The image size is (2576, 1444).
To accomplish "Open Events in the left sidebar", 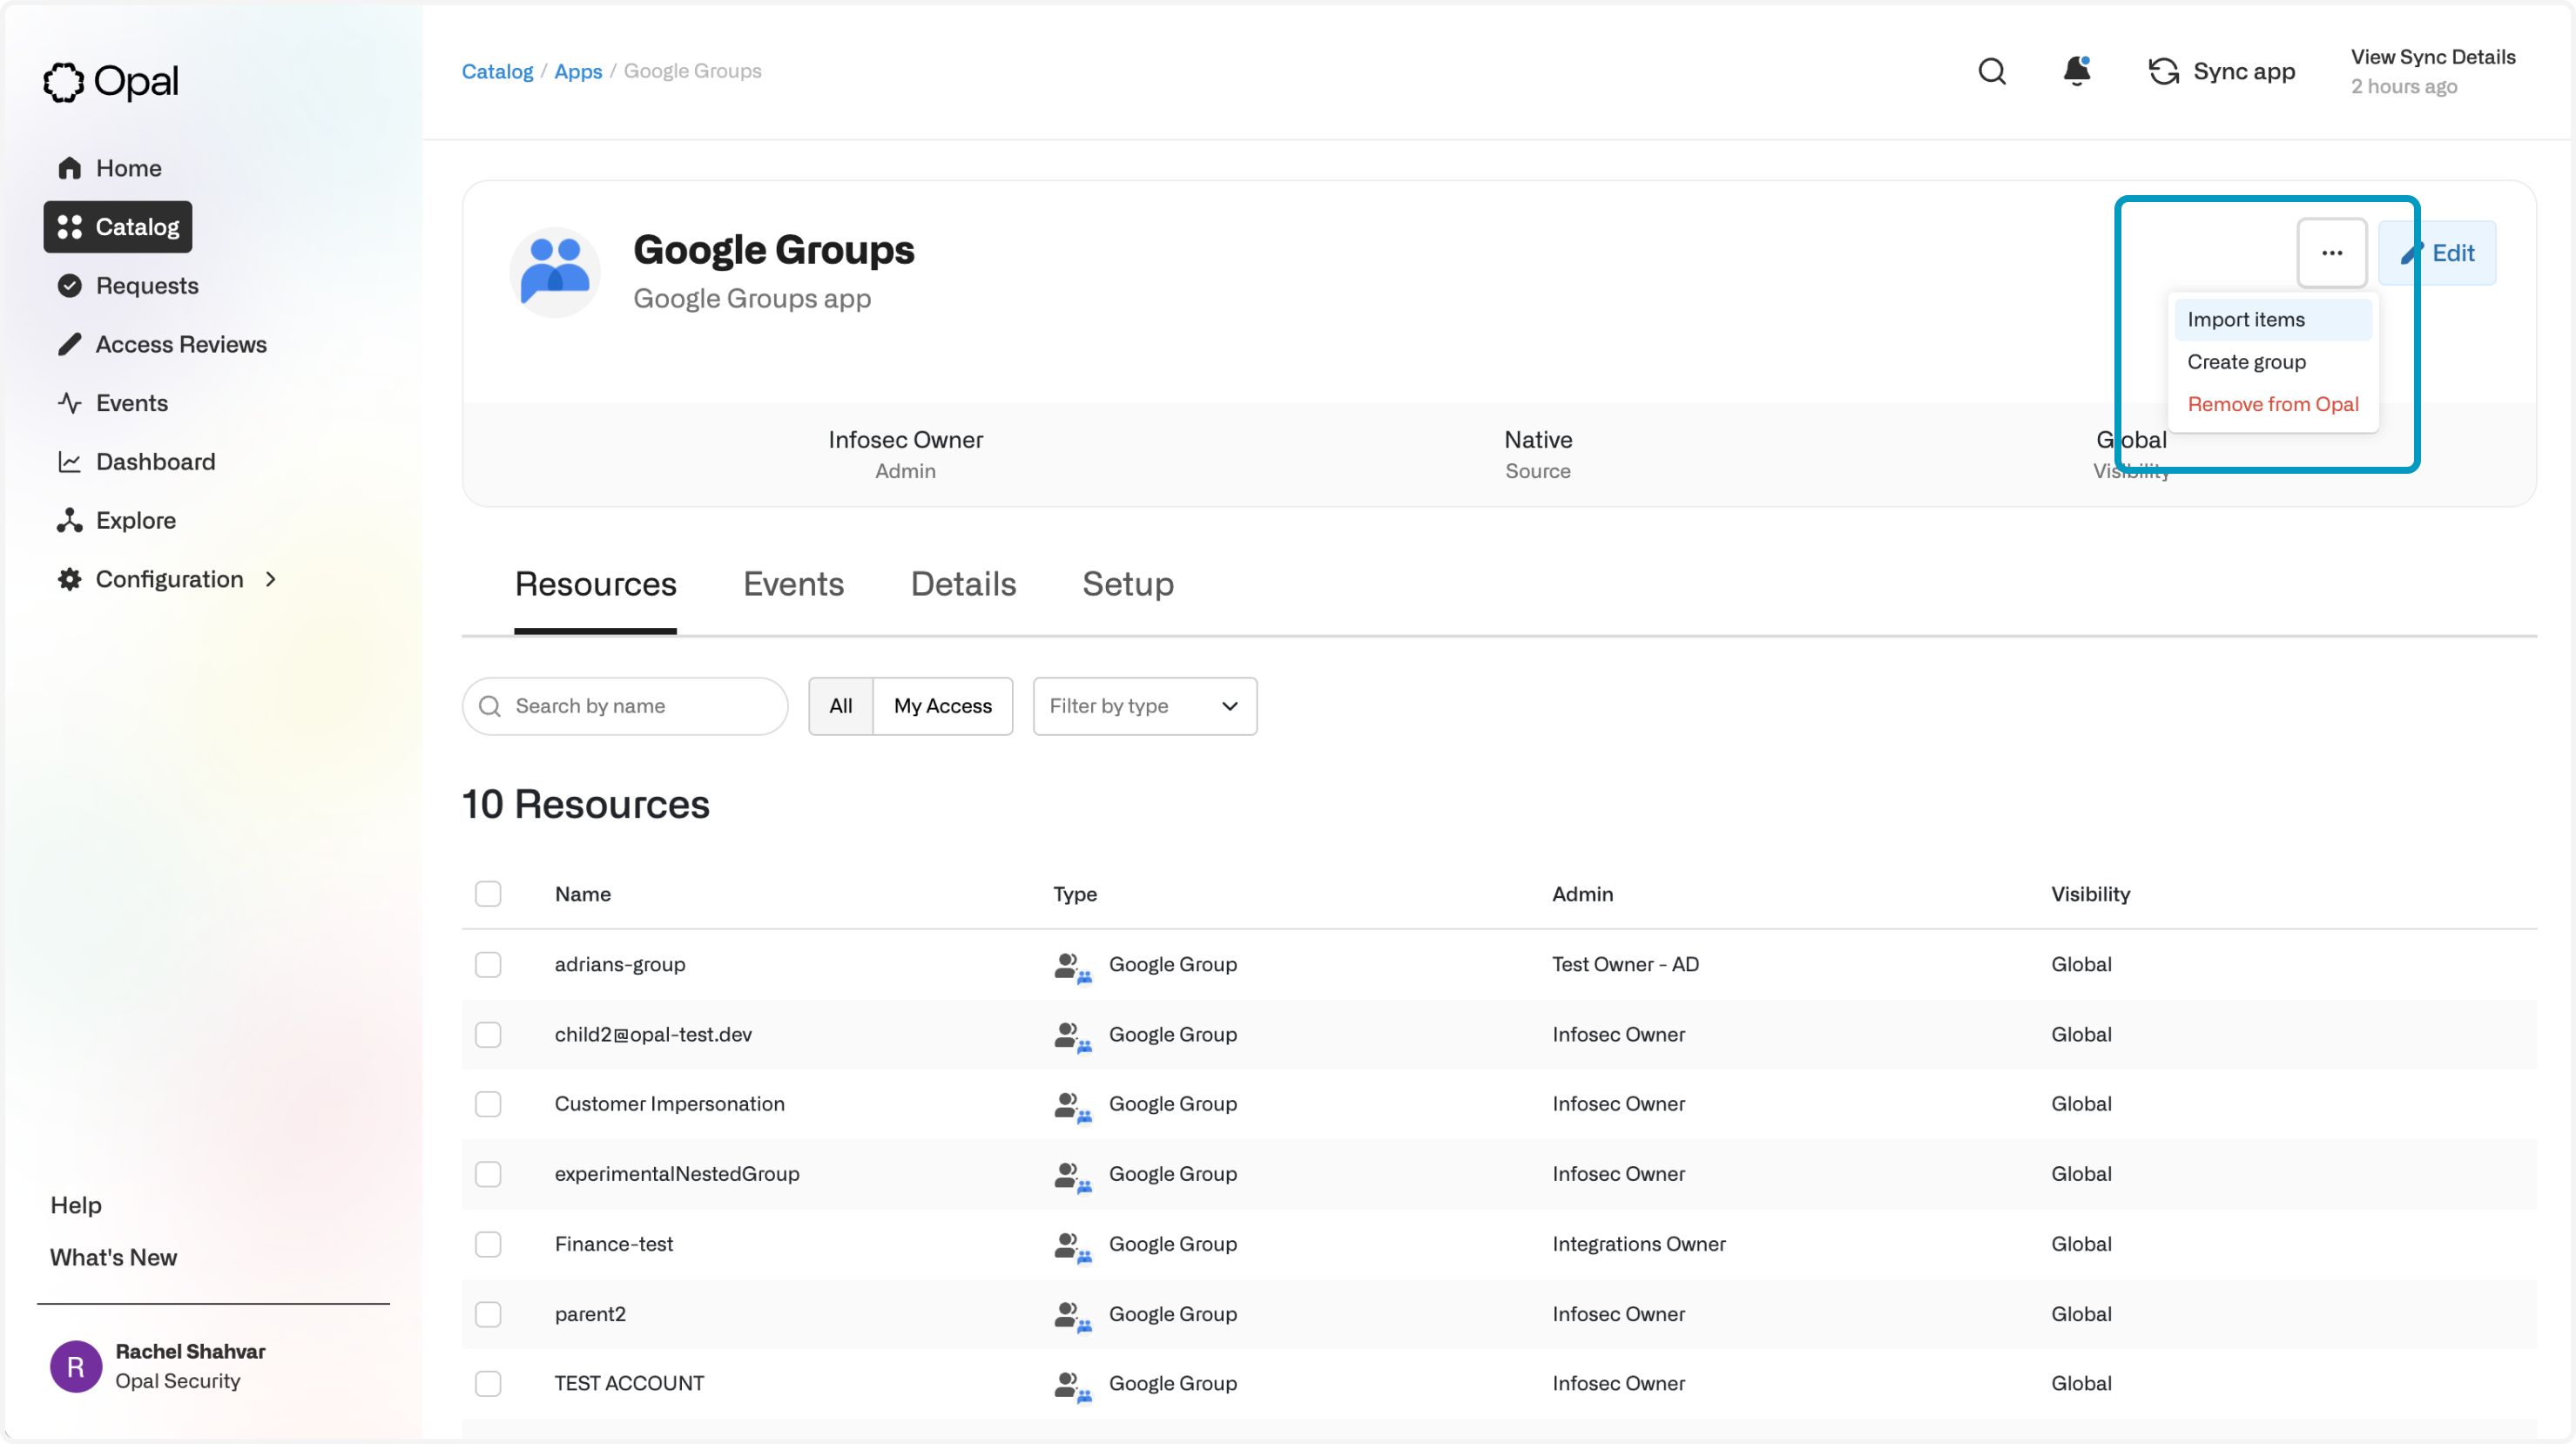I will click(x=112, y=403).
